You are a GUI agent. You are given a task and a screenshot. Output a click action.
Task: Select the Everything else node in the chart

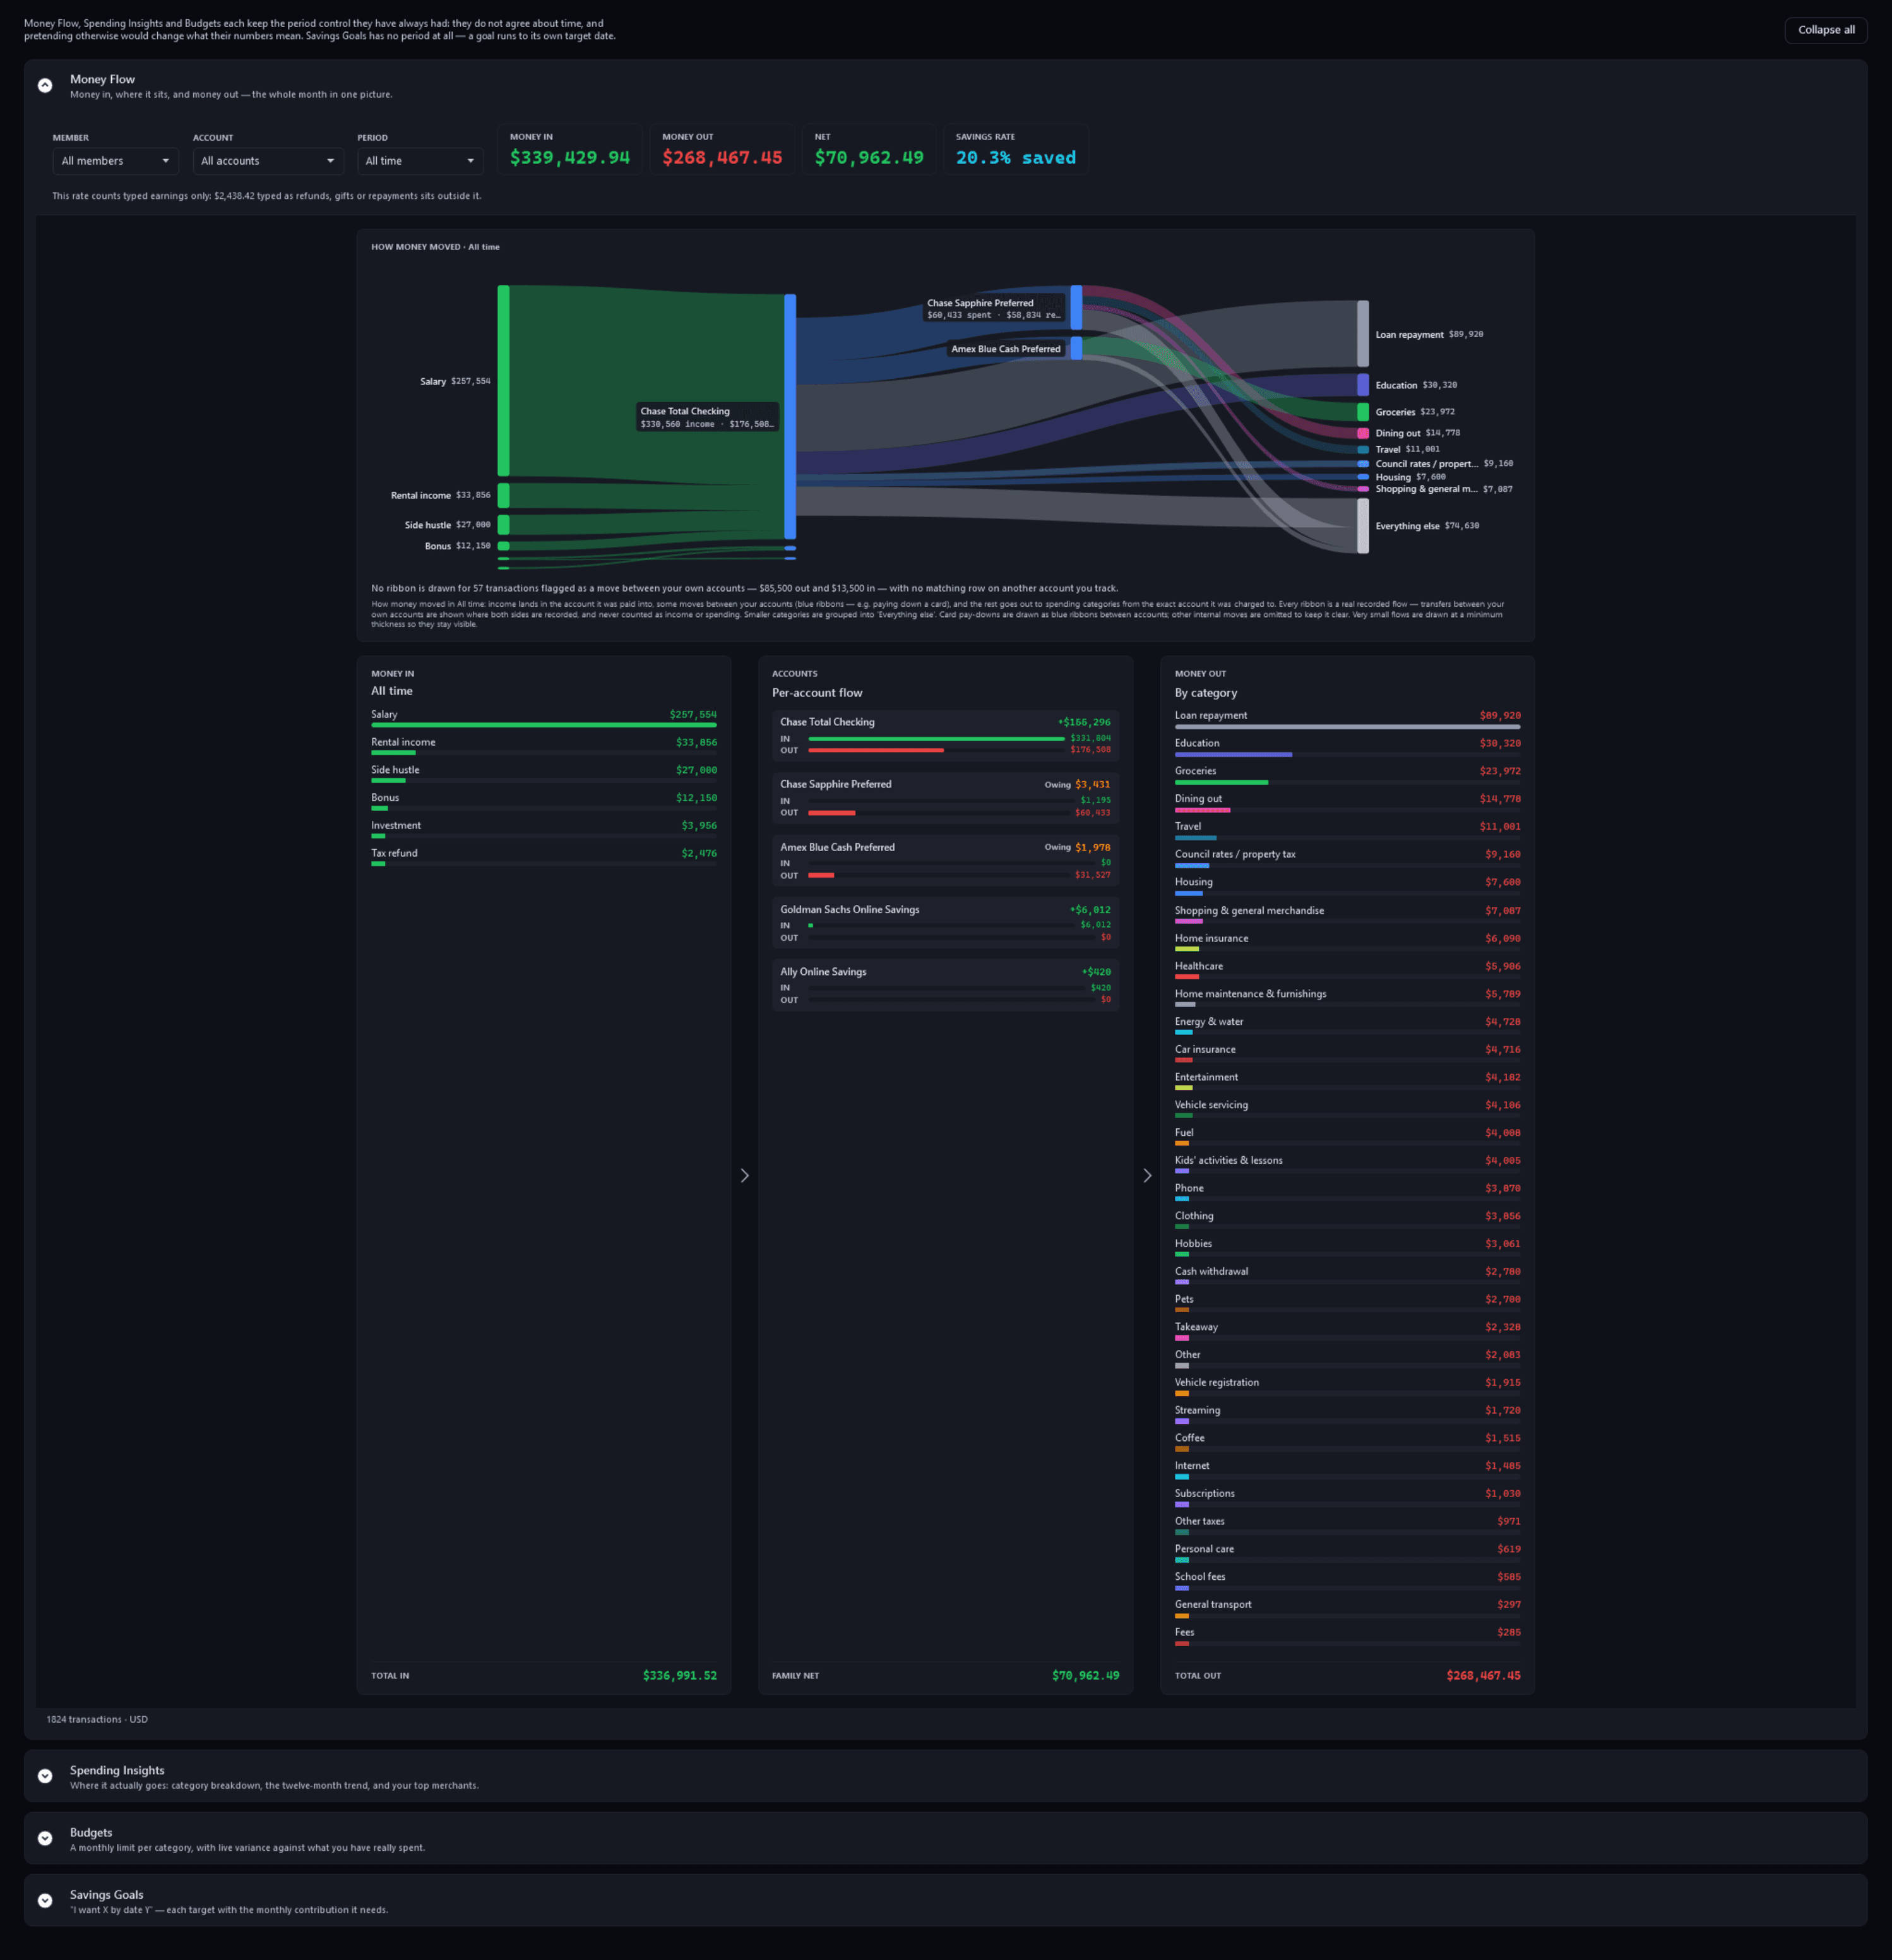coord(1362,526)
